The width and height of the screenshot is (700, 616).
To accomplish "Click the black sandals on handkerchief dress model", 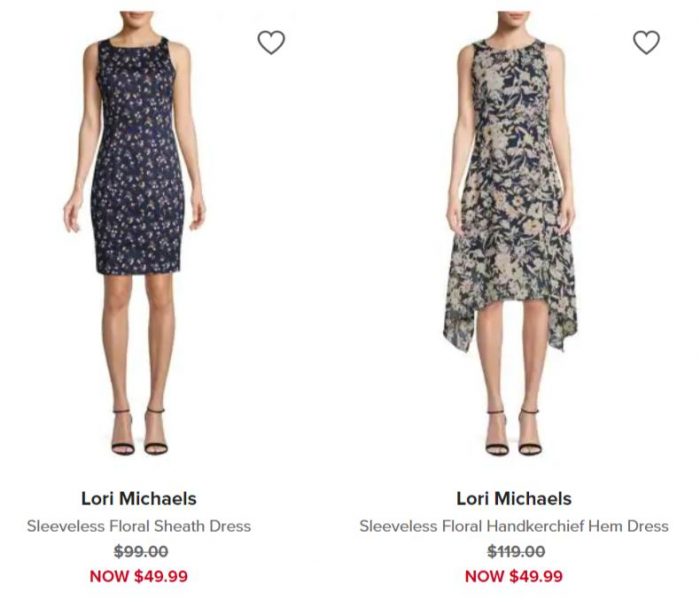I will pos(514,432).
